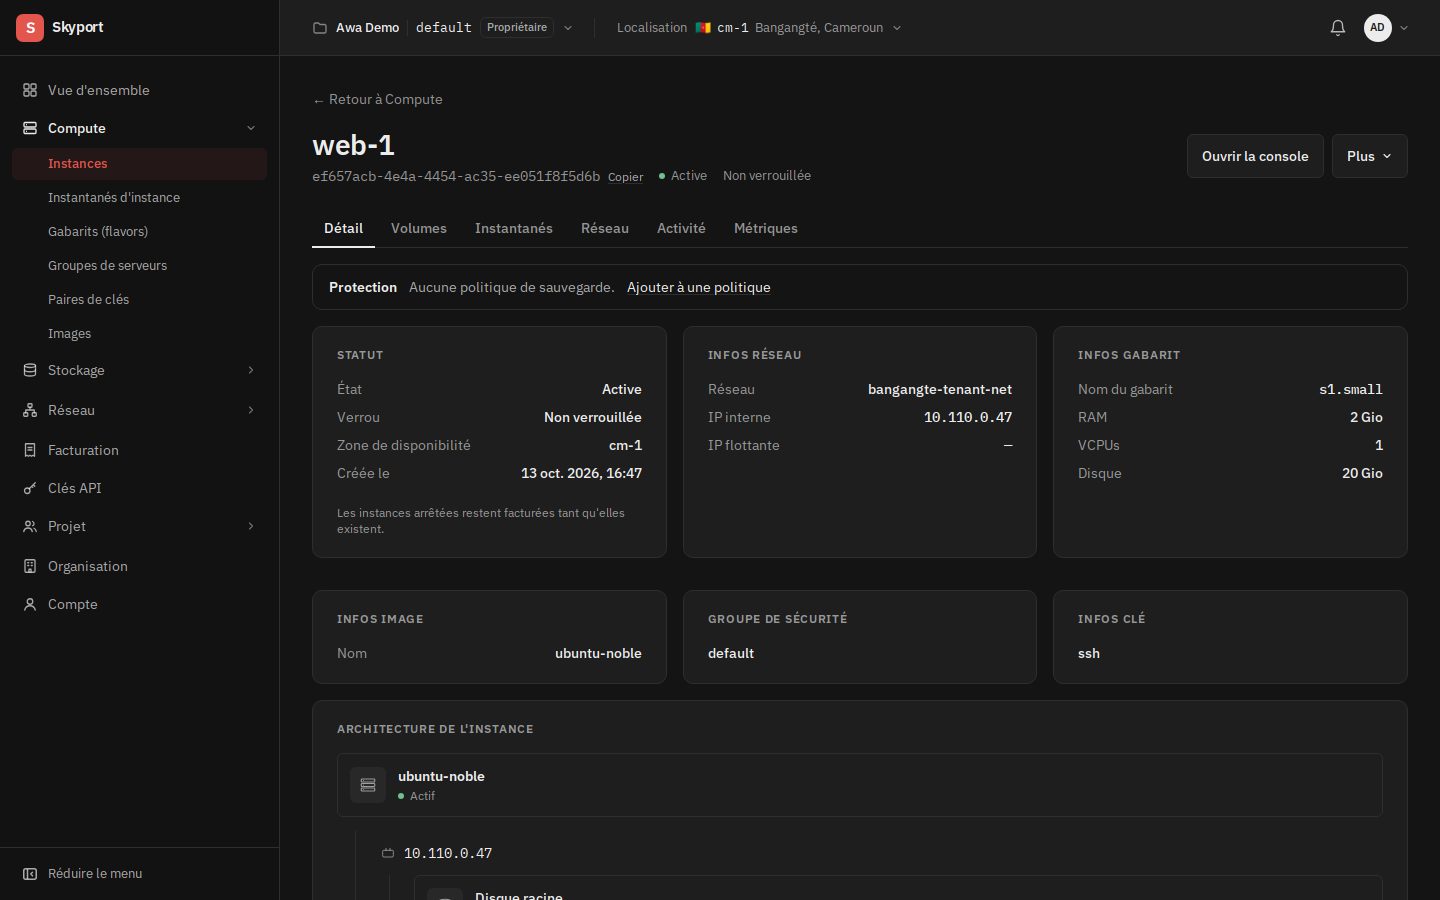Copy the instance ID with Copier
1440x900 pixels.
626,177
